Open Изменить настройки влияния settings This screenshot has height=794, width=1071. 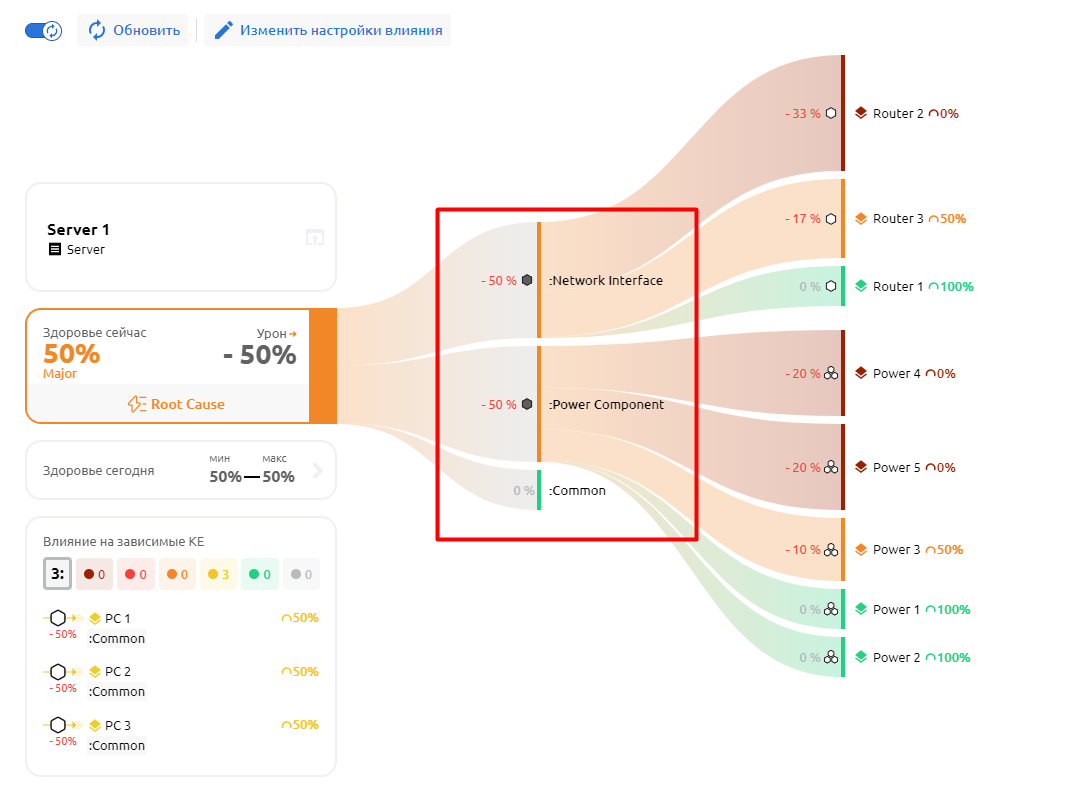pos(328,30)
